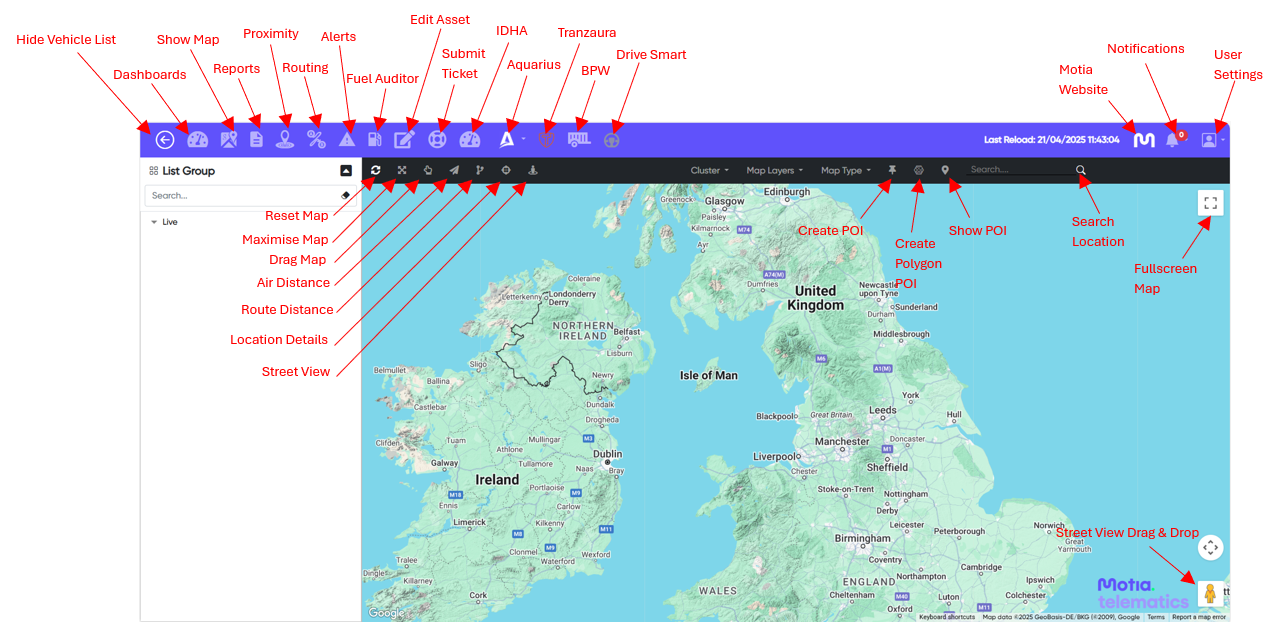Visit the Motia Website
This screenshot has height=633, width=1285.
pyautogui.click(x=1142, y=137)
